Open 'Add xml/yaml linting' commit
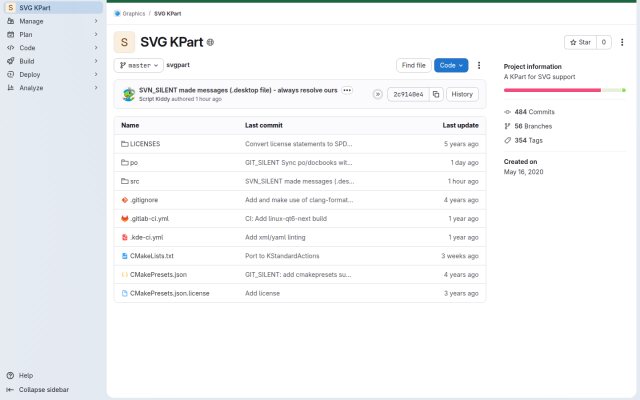 coord(275,237)
